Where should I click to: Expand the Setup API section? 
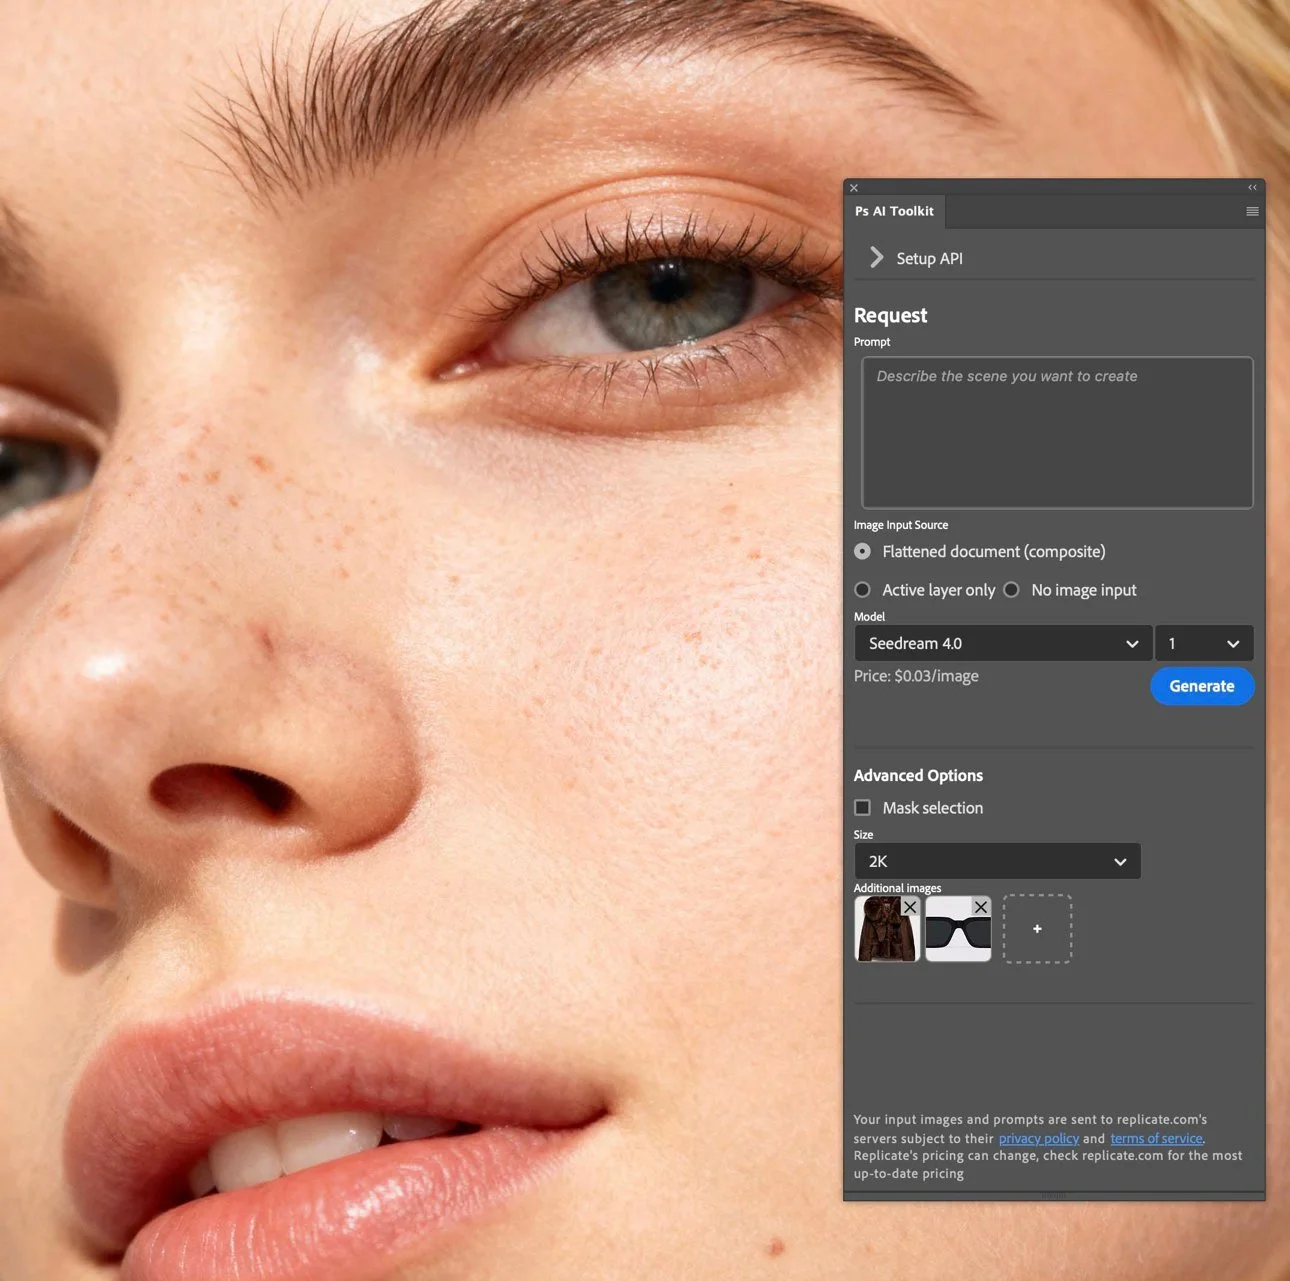click(876, 257)
